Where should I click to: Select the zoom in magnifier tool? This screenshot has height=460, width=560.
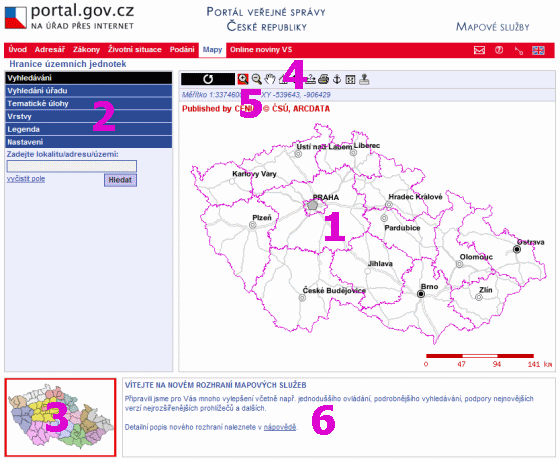click(x=243, y=79)
